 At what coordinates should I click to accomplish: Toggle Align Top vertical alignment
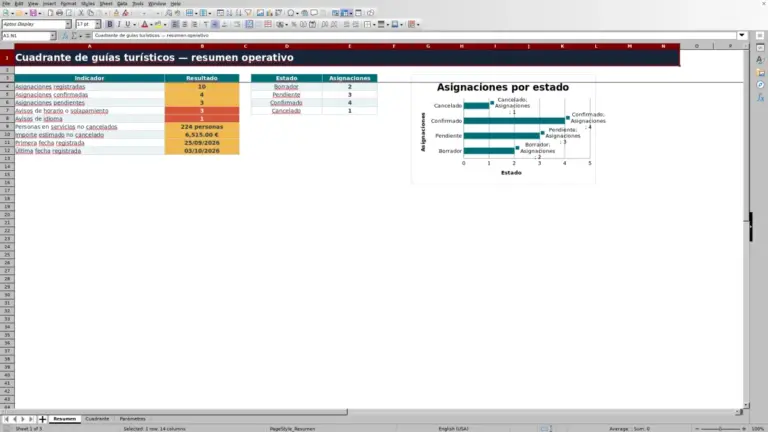[206, 24]
